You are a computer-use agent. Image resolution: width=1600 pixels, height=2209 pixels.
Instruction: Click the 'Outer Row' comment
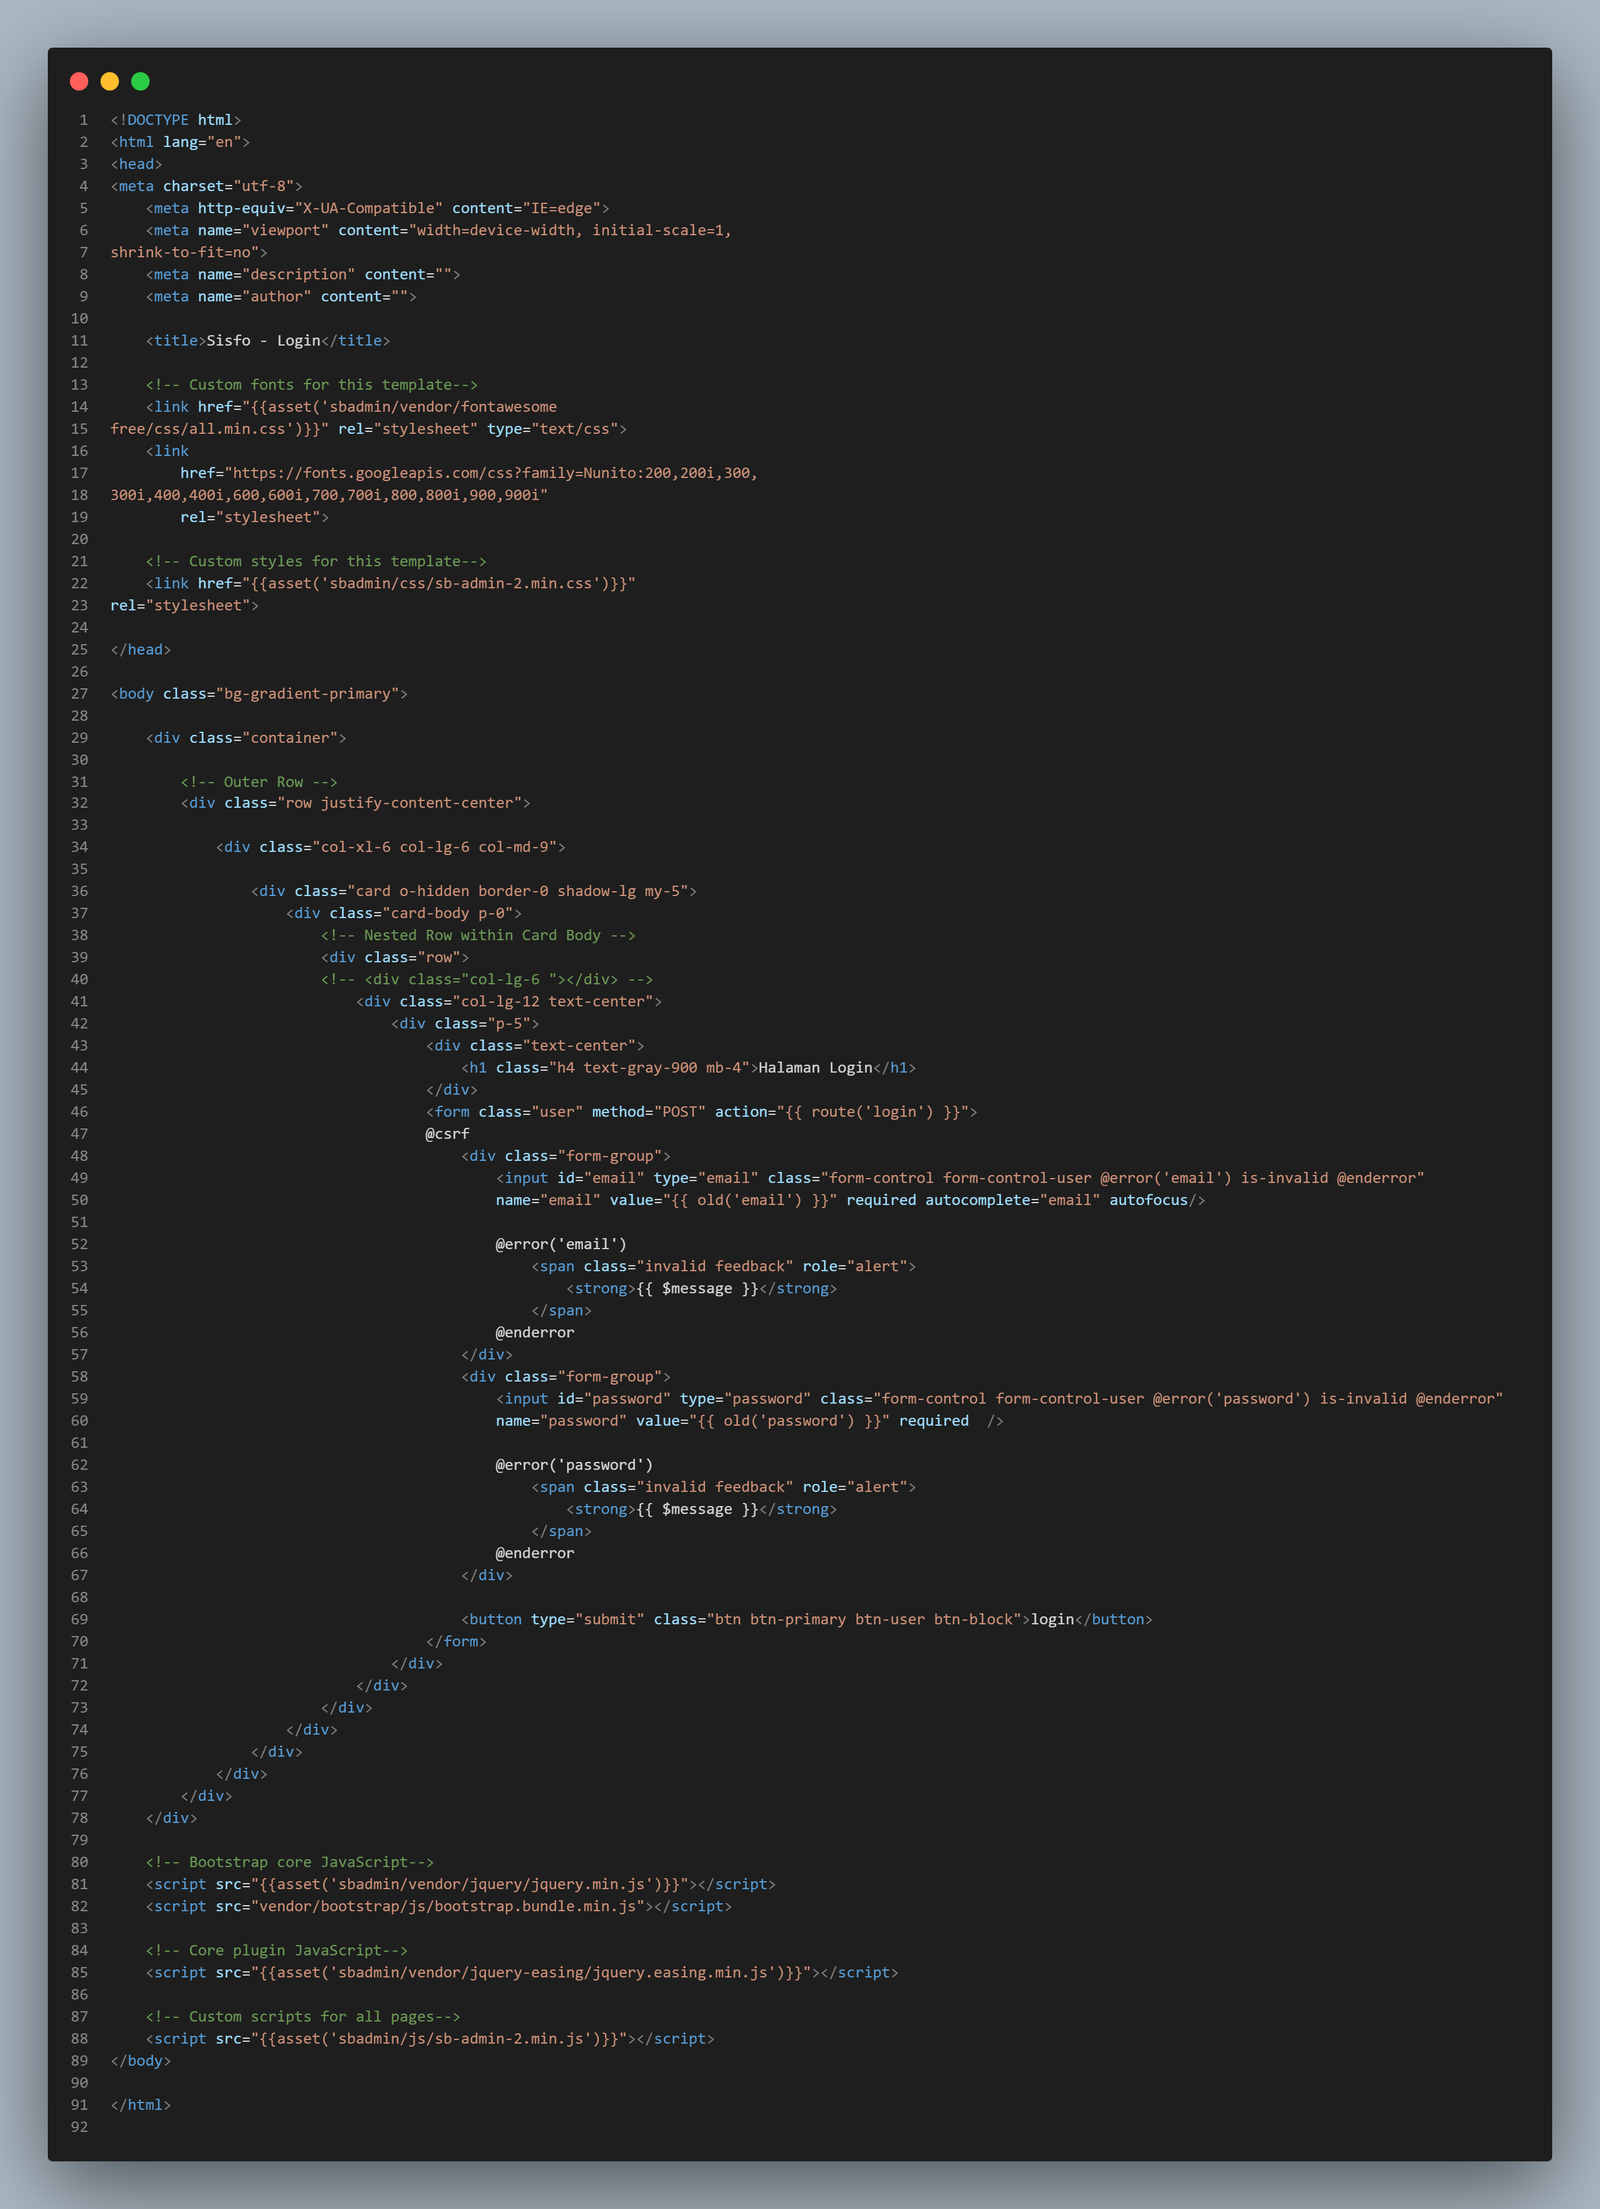click(259, 781)
